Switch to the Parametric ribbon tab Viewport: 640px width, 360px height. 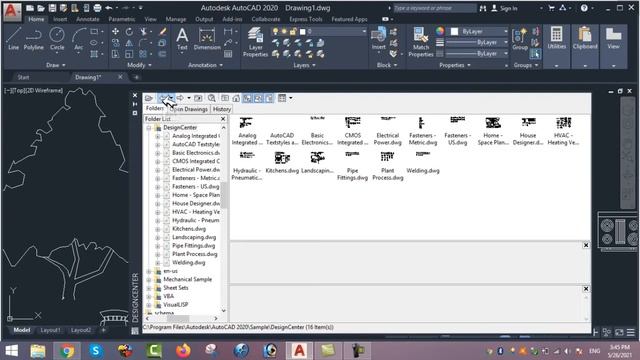[x=122, y=19]
